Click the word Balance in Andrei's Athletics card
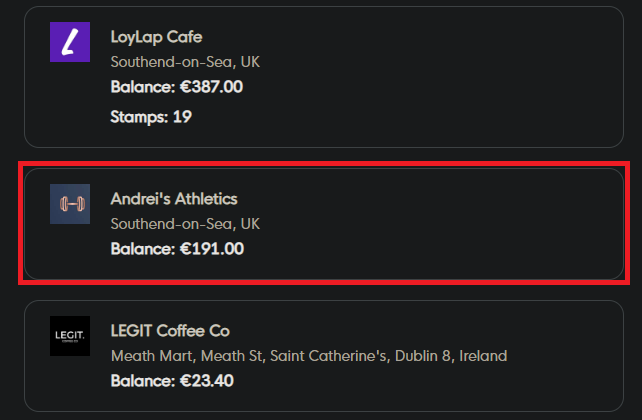Viewport: 642px width, 420px height. [142, 248]
